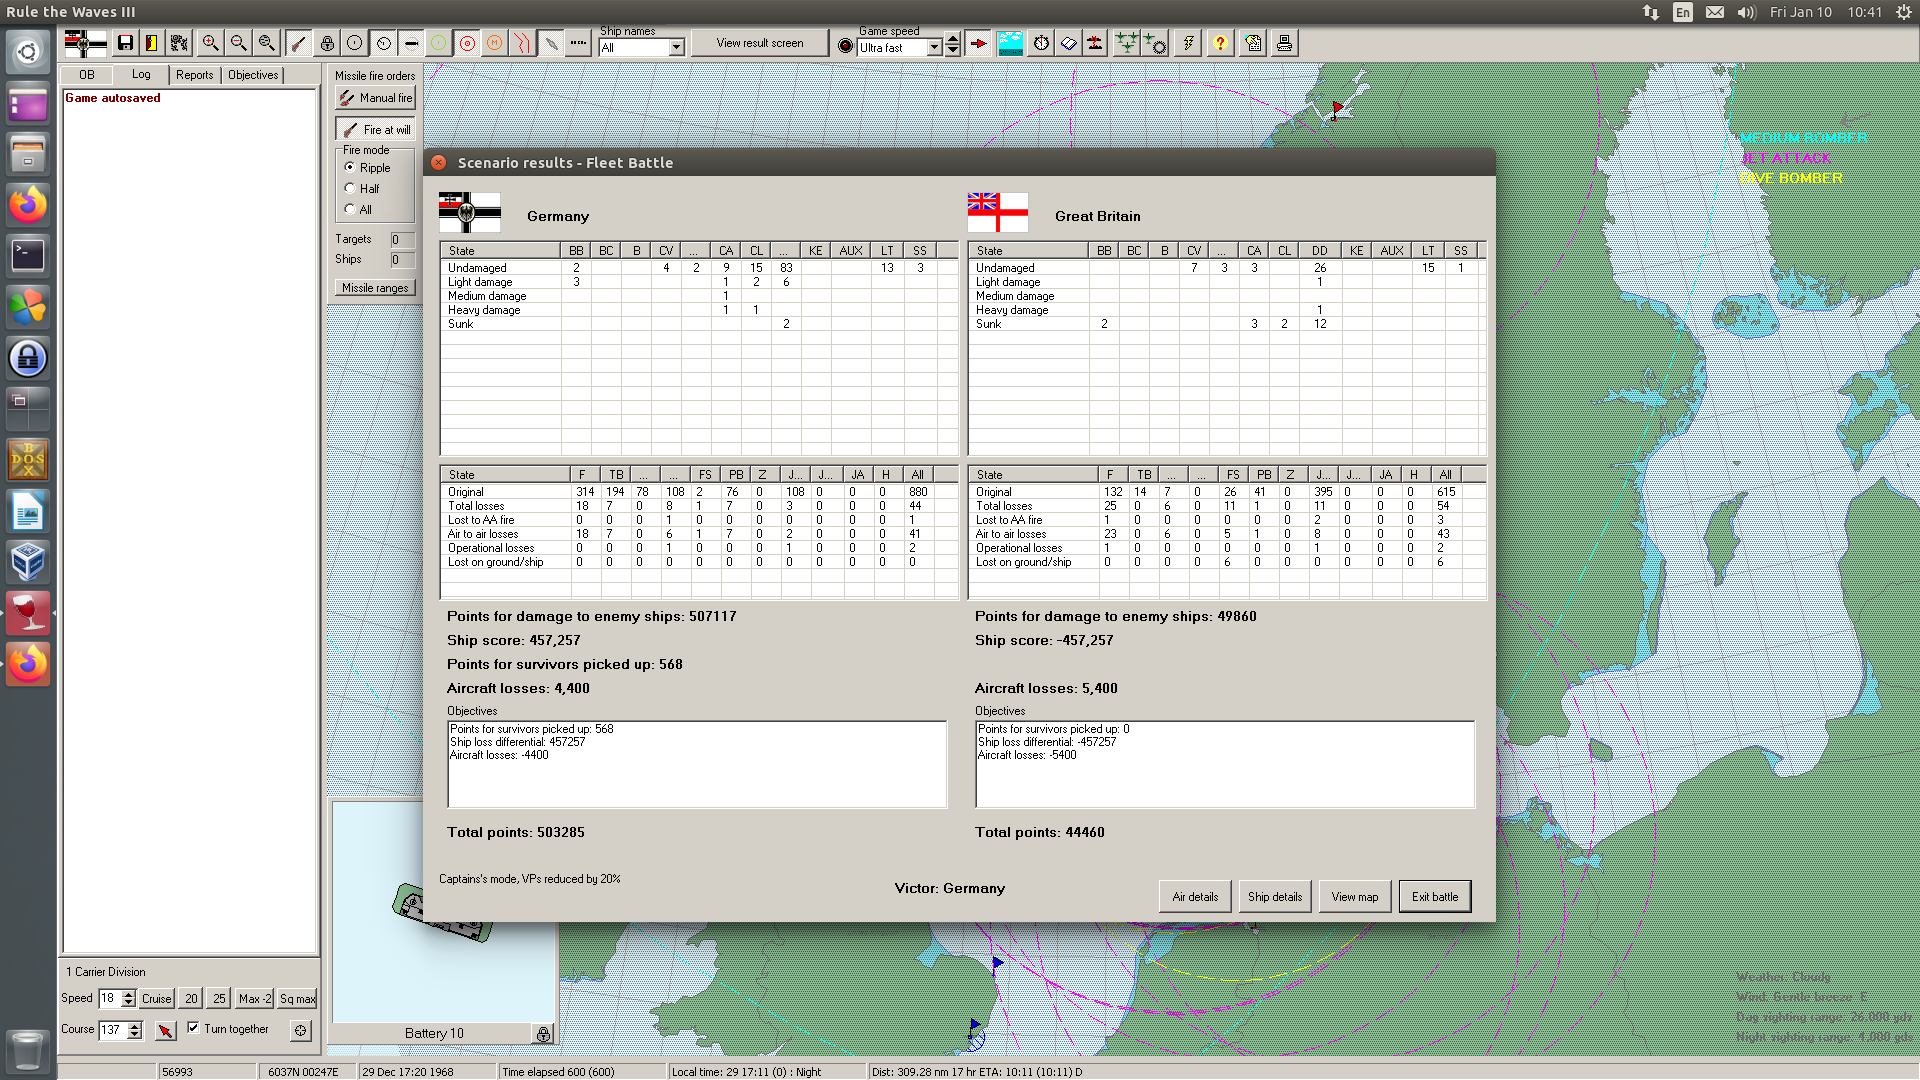The height and width of the screenshot is (1080, 1920).
Task: Select the Half fire mode radio button
Action: [x=350, y=188]
